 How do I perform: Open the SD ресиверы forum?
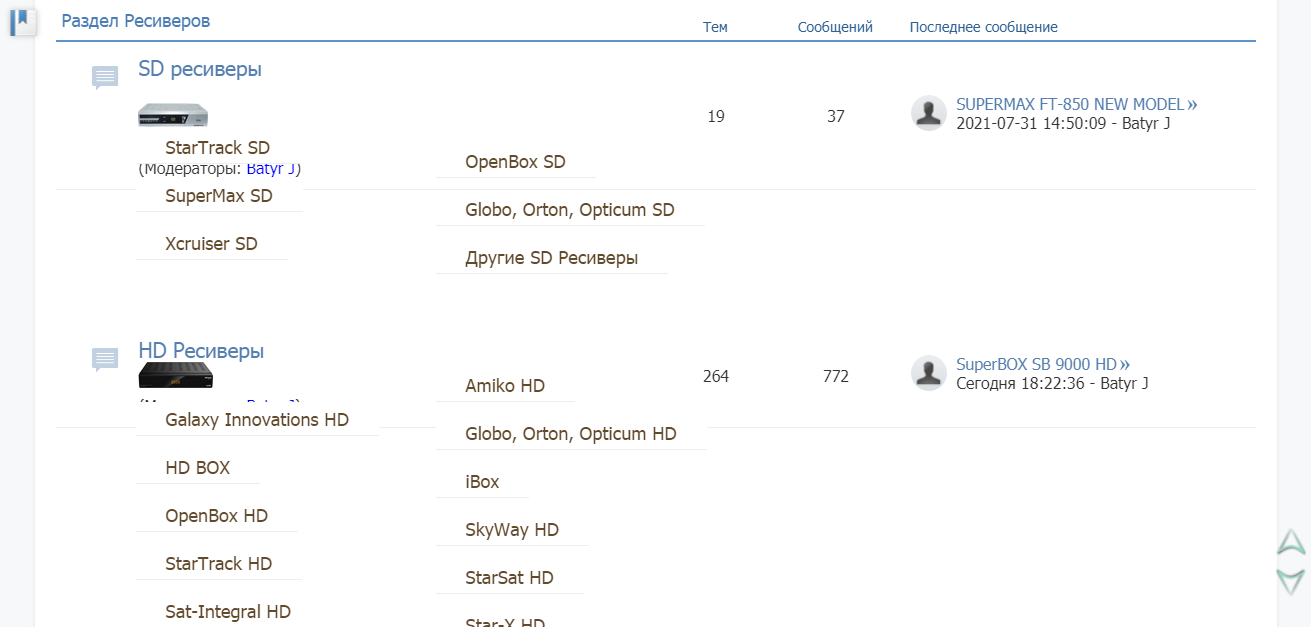pyautogui.click(x=200, y=69)
